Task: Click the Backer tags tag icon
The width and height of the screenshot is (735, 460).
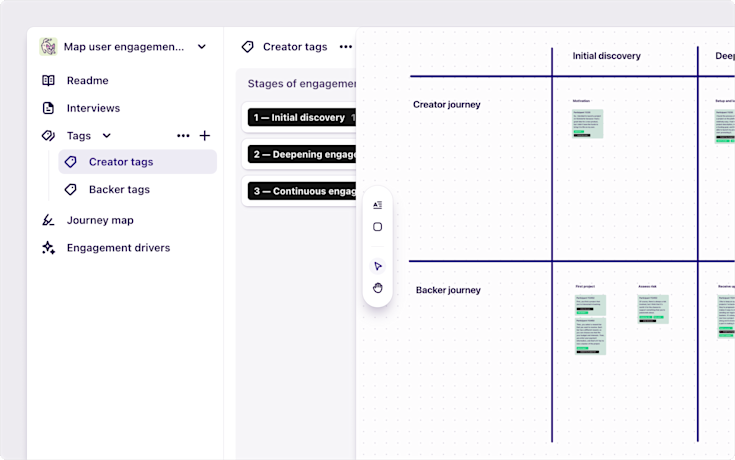Action: (71, 189)
